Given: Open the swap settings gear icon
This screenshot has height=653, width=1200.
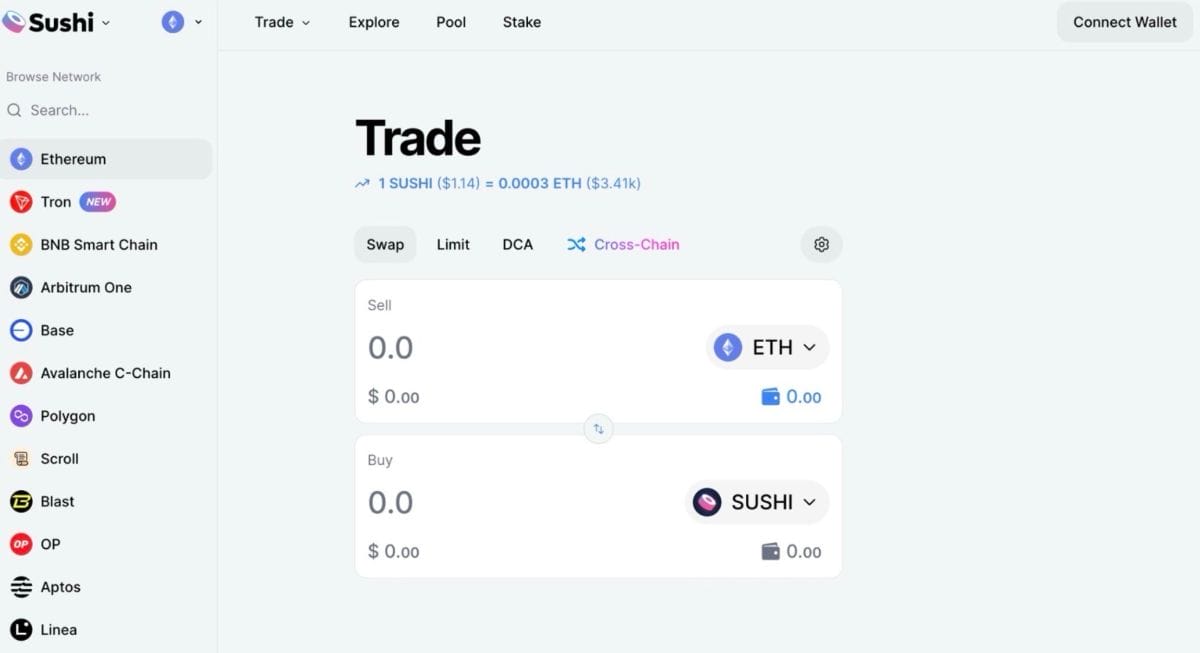Looking at the screenshot, I should [821, 243].
